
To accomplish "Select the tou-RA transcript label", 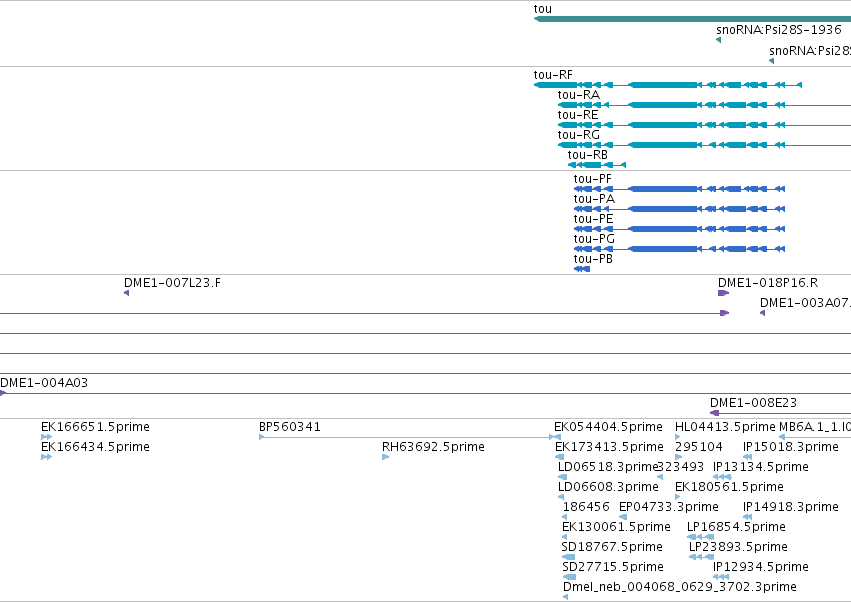I will coord(579,95).
